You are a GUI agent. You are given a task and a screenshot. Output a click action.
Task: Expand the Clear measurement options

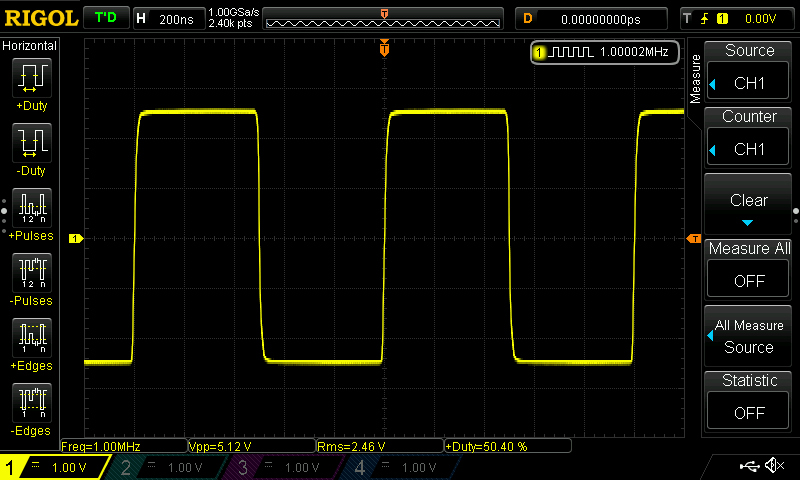[x=749, y=205]
